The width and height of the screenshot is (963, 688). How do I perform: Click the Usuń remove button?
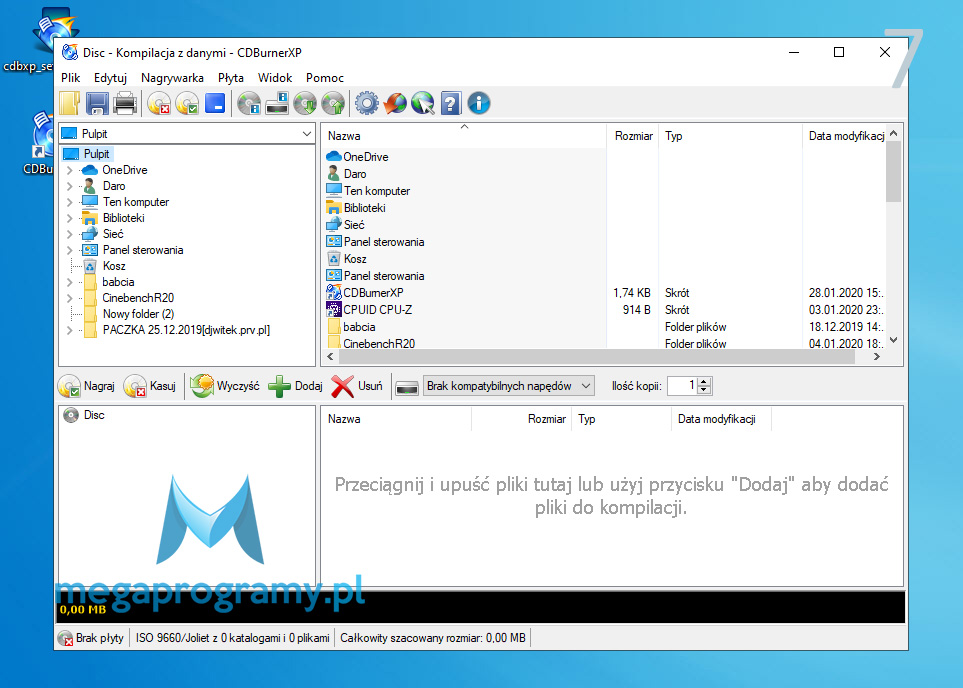(x=357, y=386)
